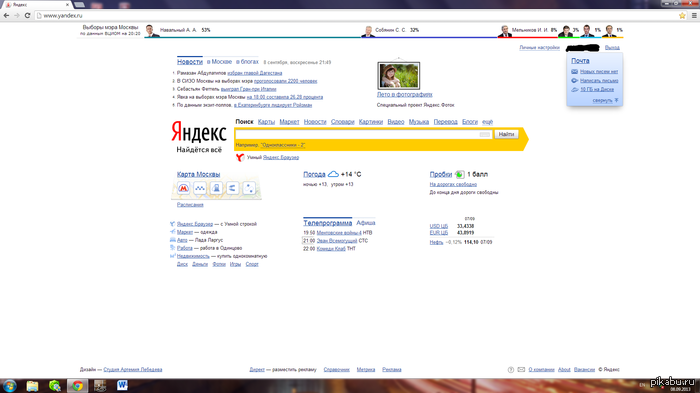Click the green traffic light icon by Пробки

click(459, 175)
